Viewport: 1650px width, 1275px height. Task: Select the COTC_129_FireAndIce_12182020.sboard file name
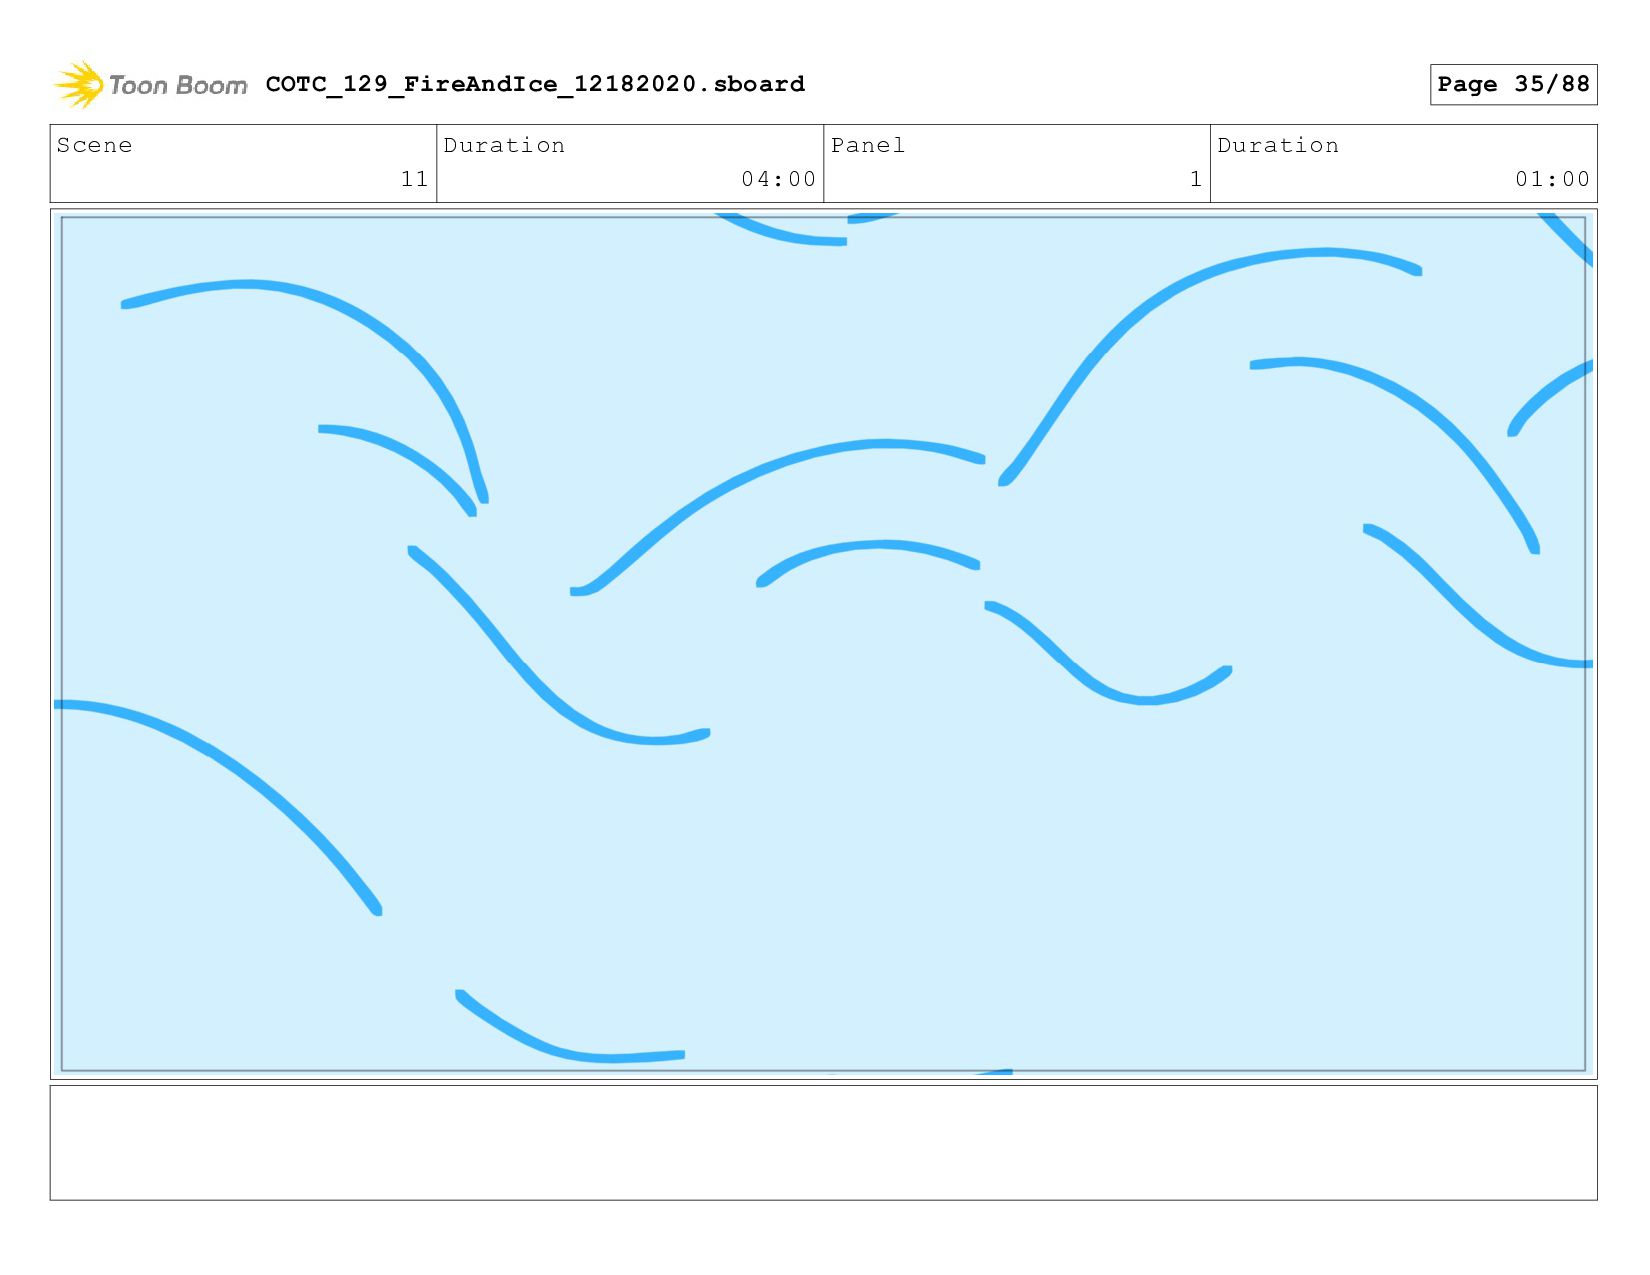(535, 84)
